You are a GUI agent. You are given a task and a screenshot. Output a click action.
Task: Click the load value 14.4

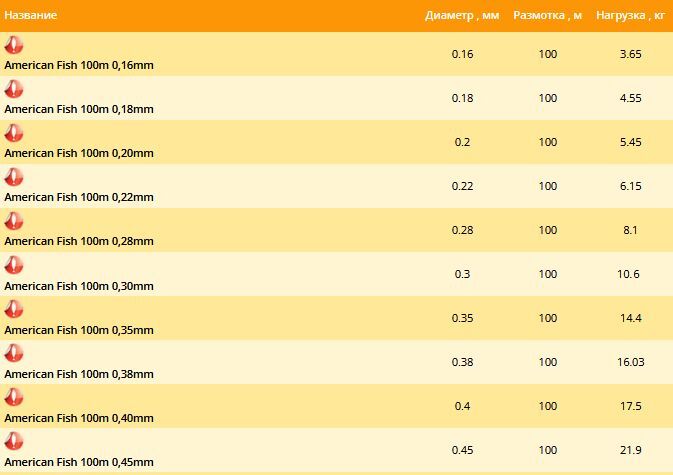tap(631, 318)
